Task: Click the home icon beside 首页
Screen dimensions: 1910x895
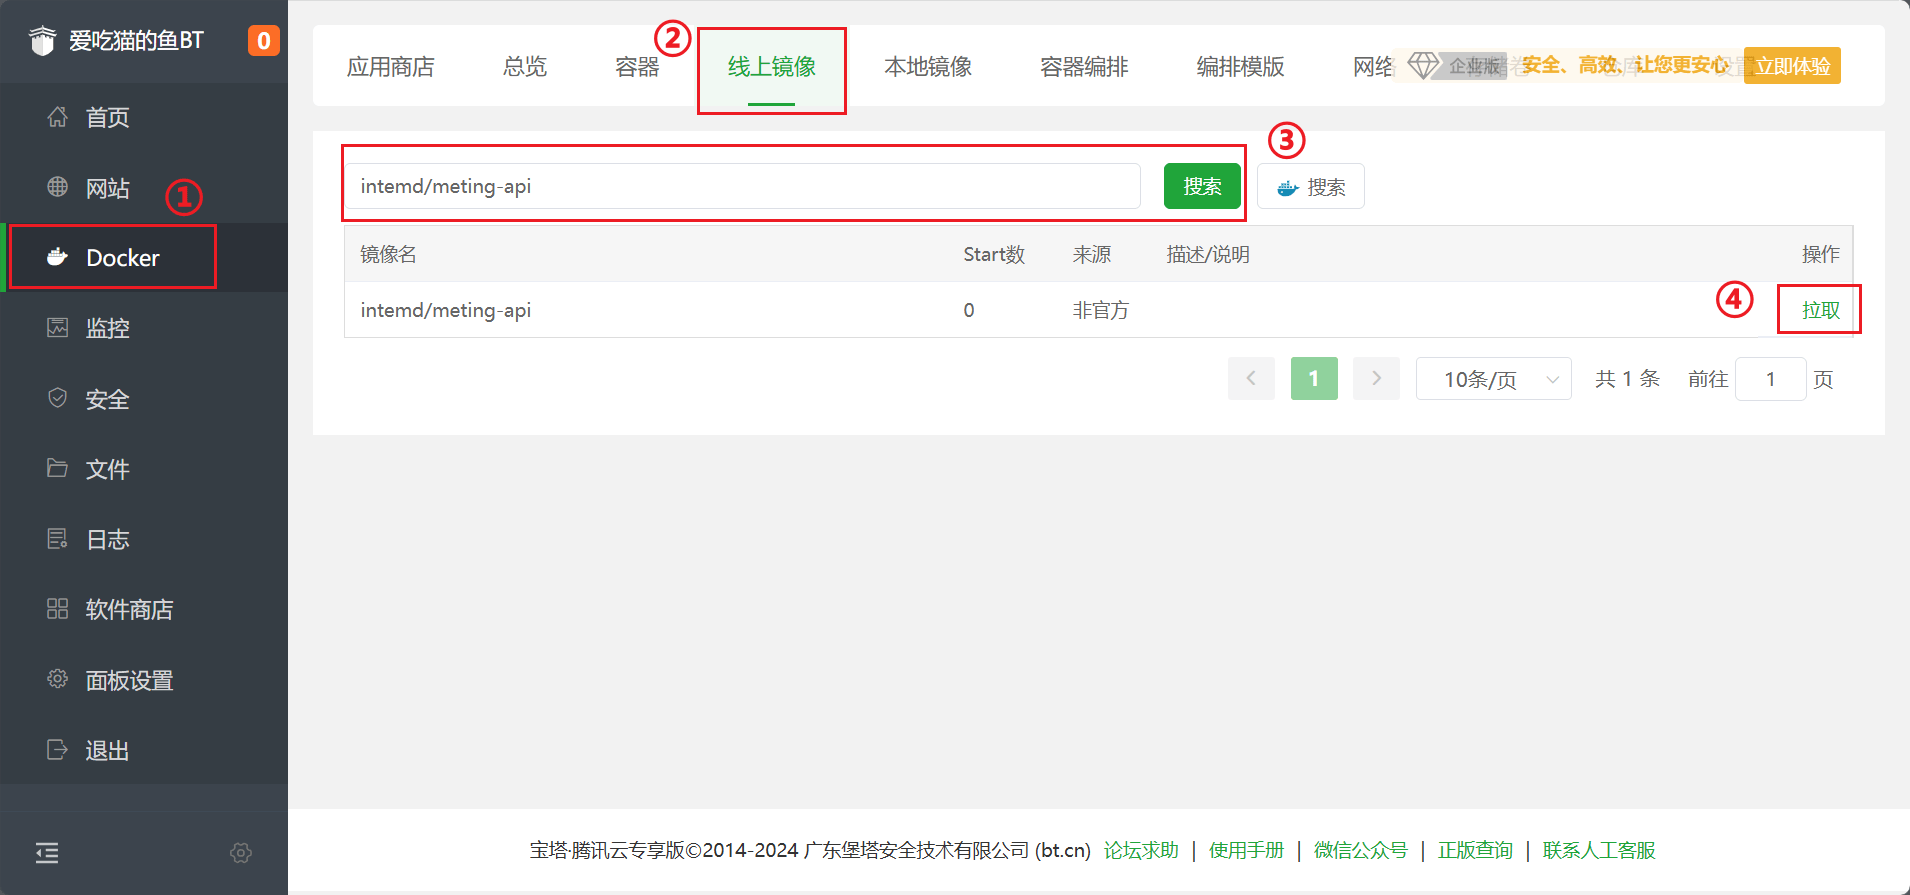Action: click(57, 117)
